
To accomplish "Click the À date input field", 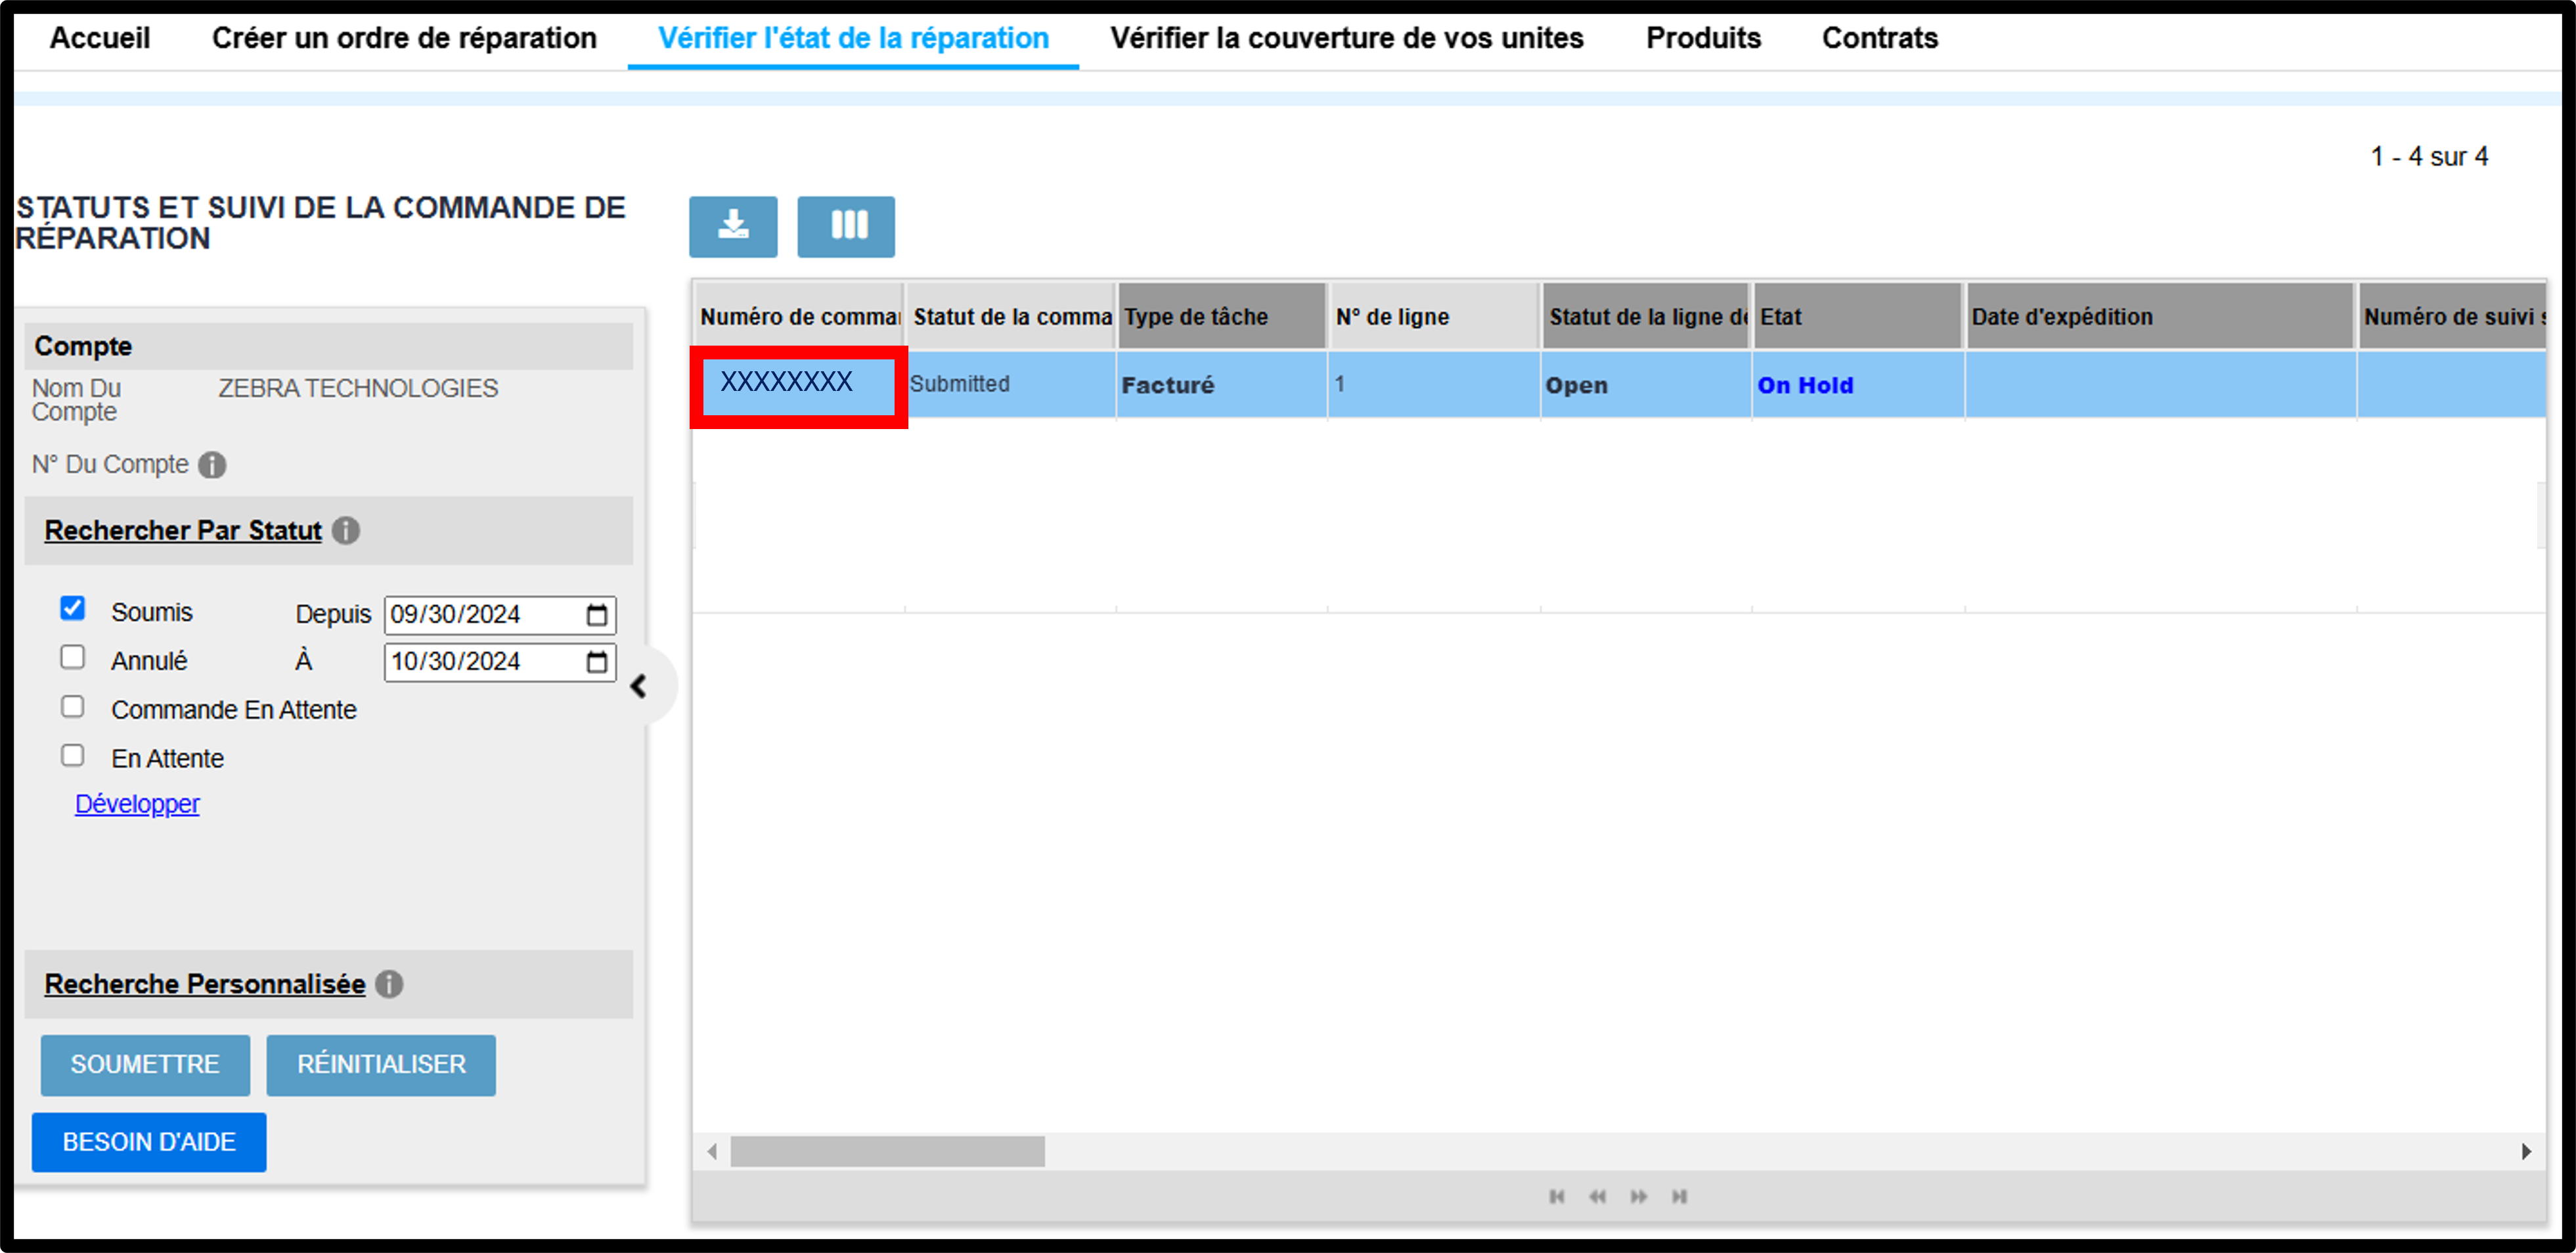I will (500, 661).
